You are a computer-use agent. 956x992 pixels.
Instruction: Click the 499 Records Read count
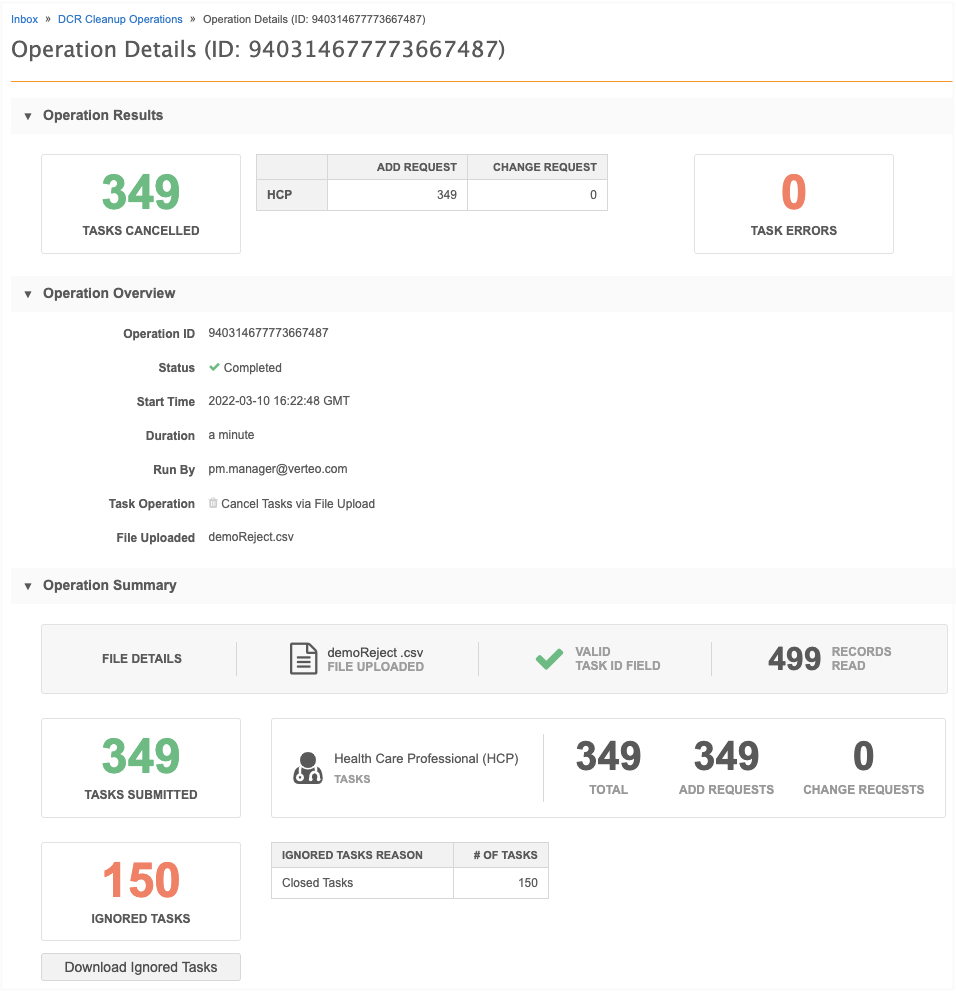[x=795, y=659]
